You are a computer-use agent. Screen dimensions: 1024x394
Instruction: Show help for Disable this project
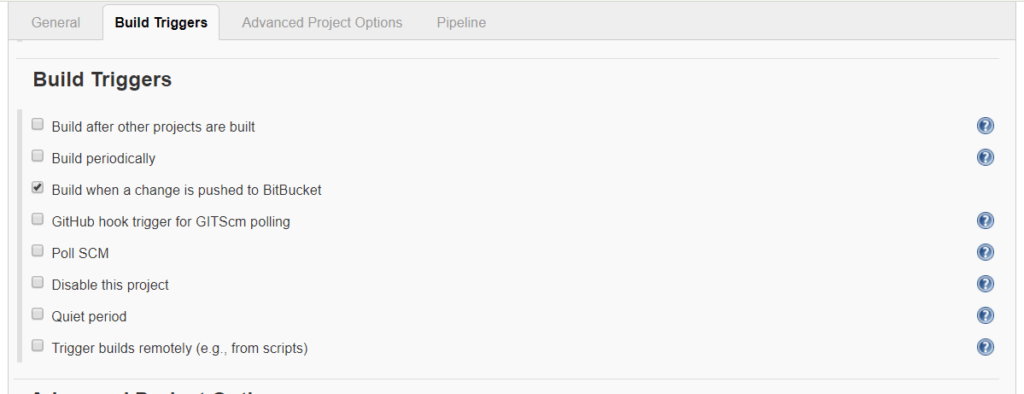[985, 284]
